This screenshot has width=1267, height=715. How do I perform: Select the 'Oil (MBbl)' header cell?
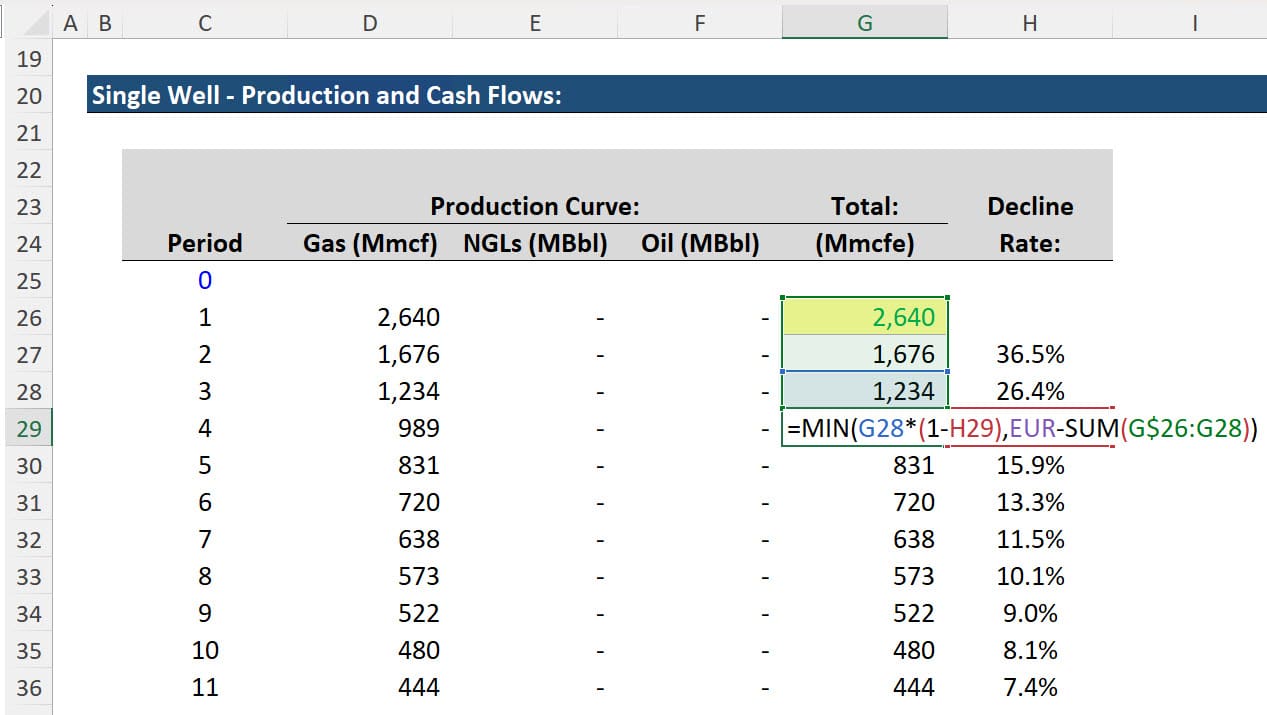(x=699, y=243)
